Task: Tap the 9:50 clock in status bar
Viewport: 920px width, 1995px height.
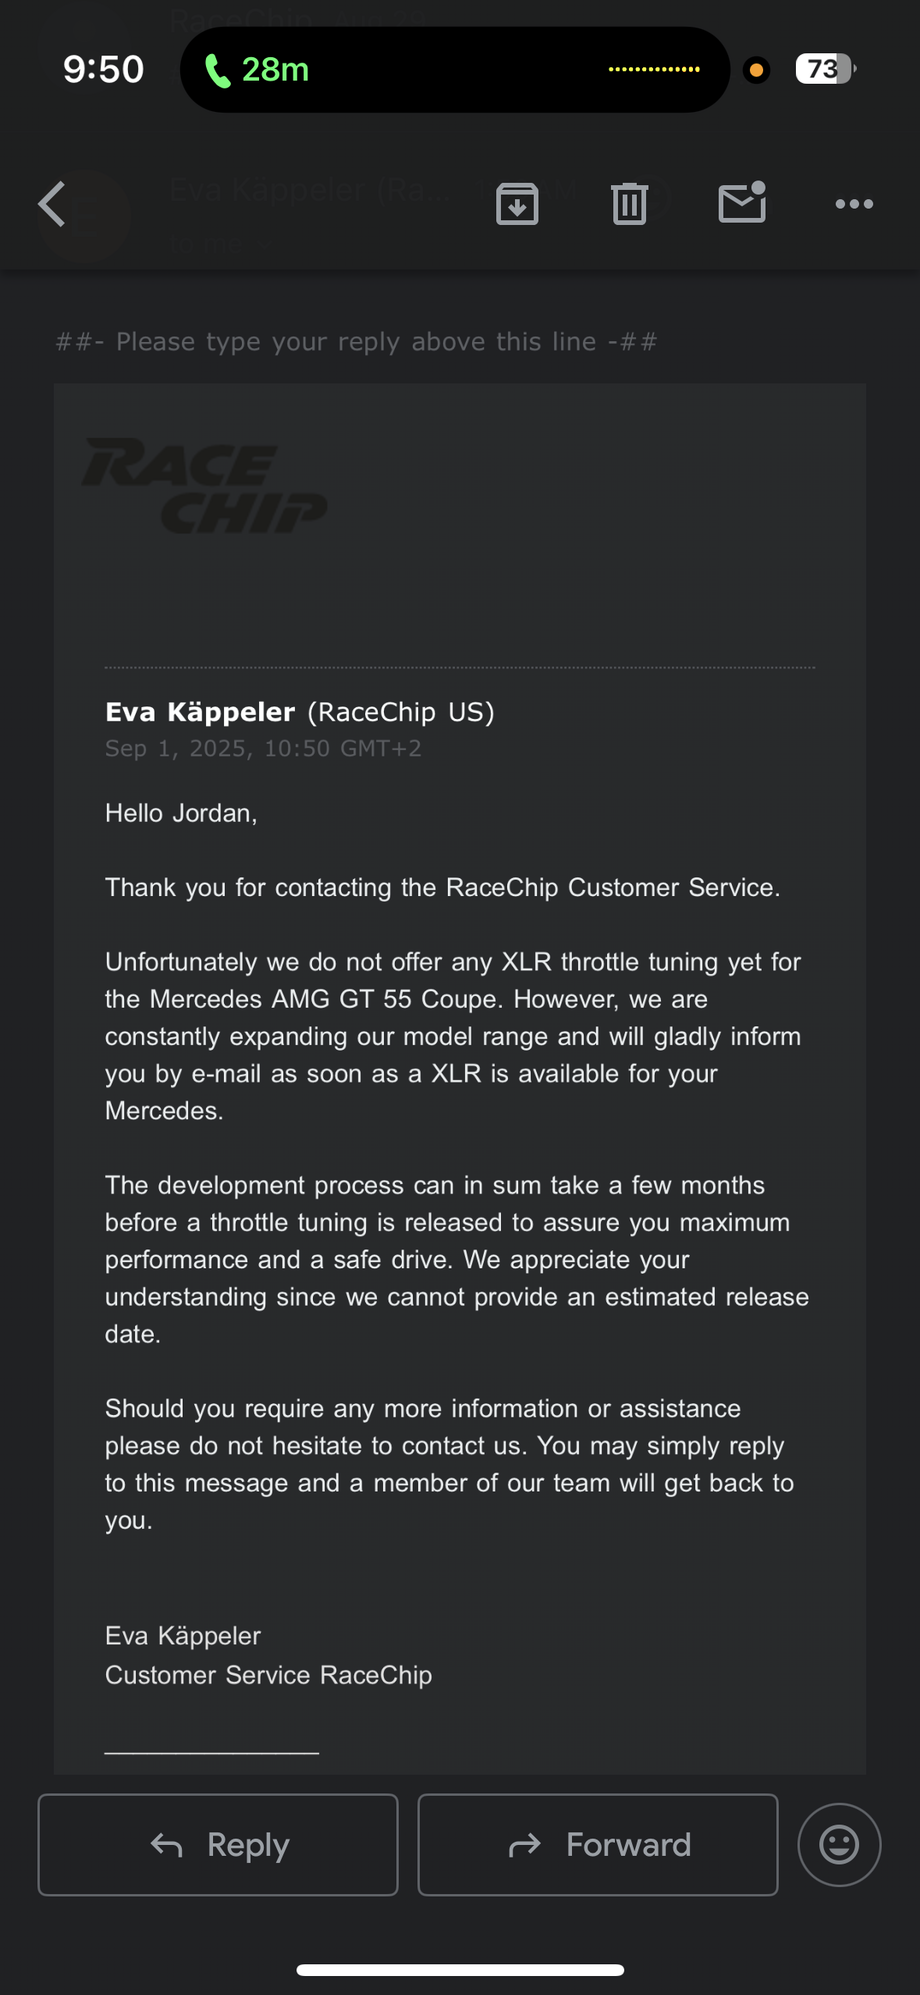Action: coord(103,69)
